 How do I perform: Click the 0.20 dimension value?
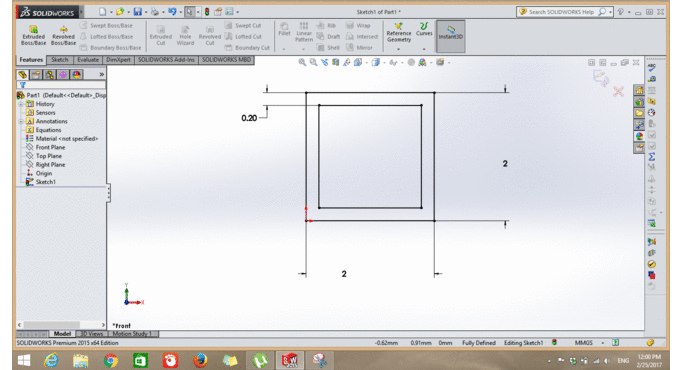pyautogui.click(x=249, y=118)
